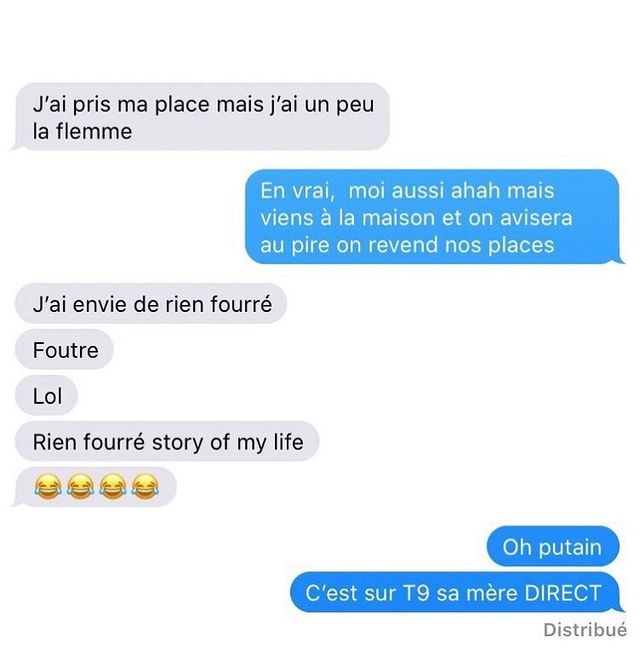Click the word "putain" in the blue bubble
This screenshot has height=649, width=640.
tap(570, 547)
